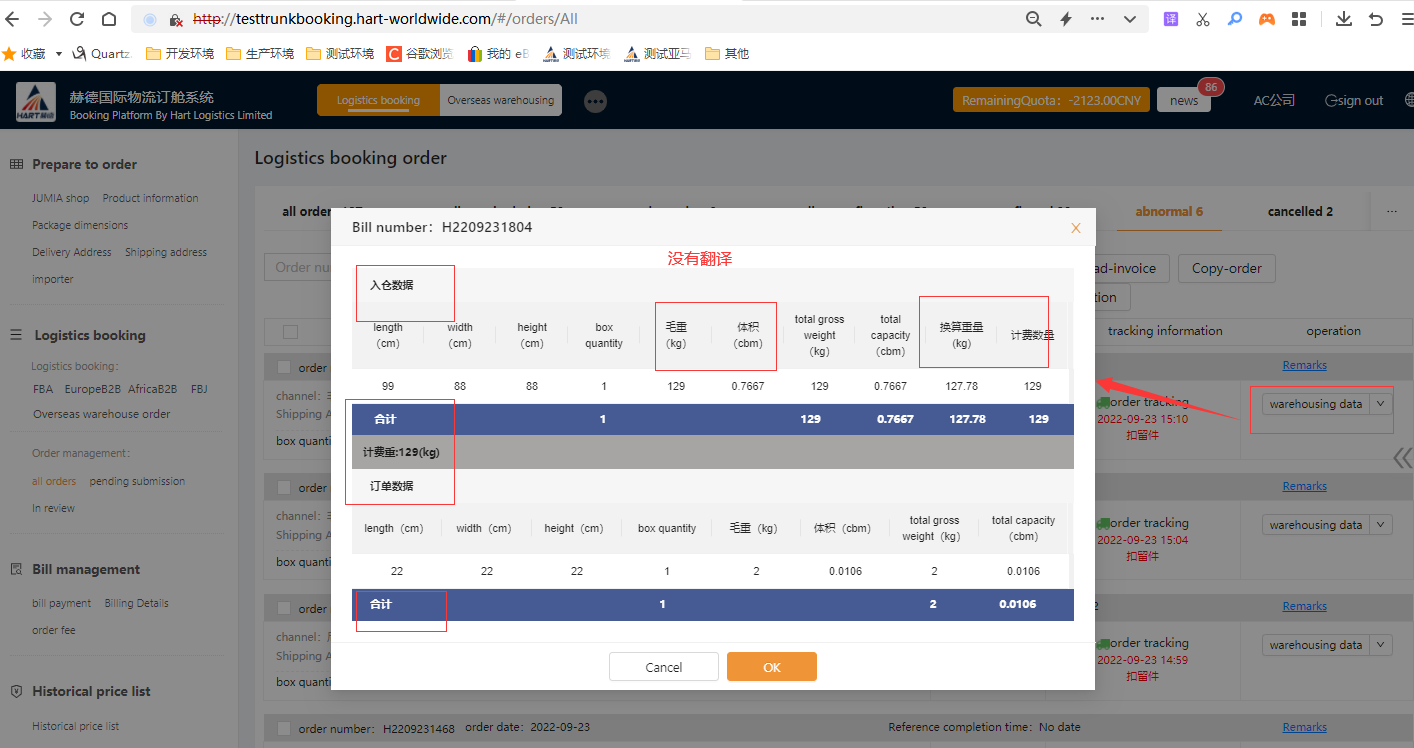Collapse the side panel with double chevron
Screen dimensions: 1414x748
coord(1403,457)
